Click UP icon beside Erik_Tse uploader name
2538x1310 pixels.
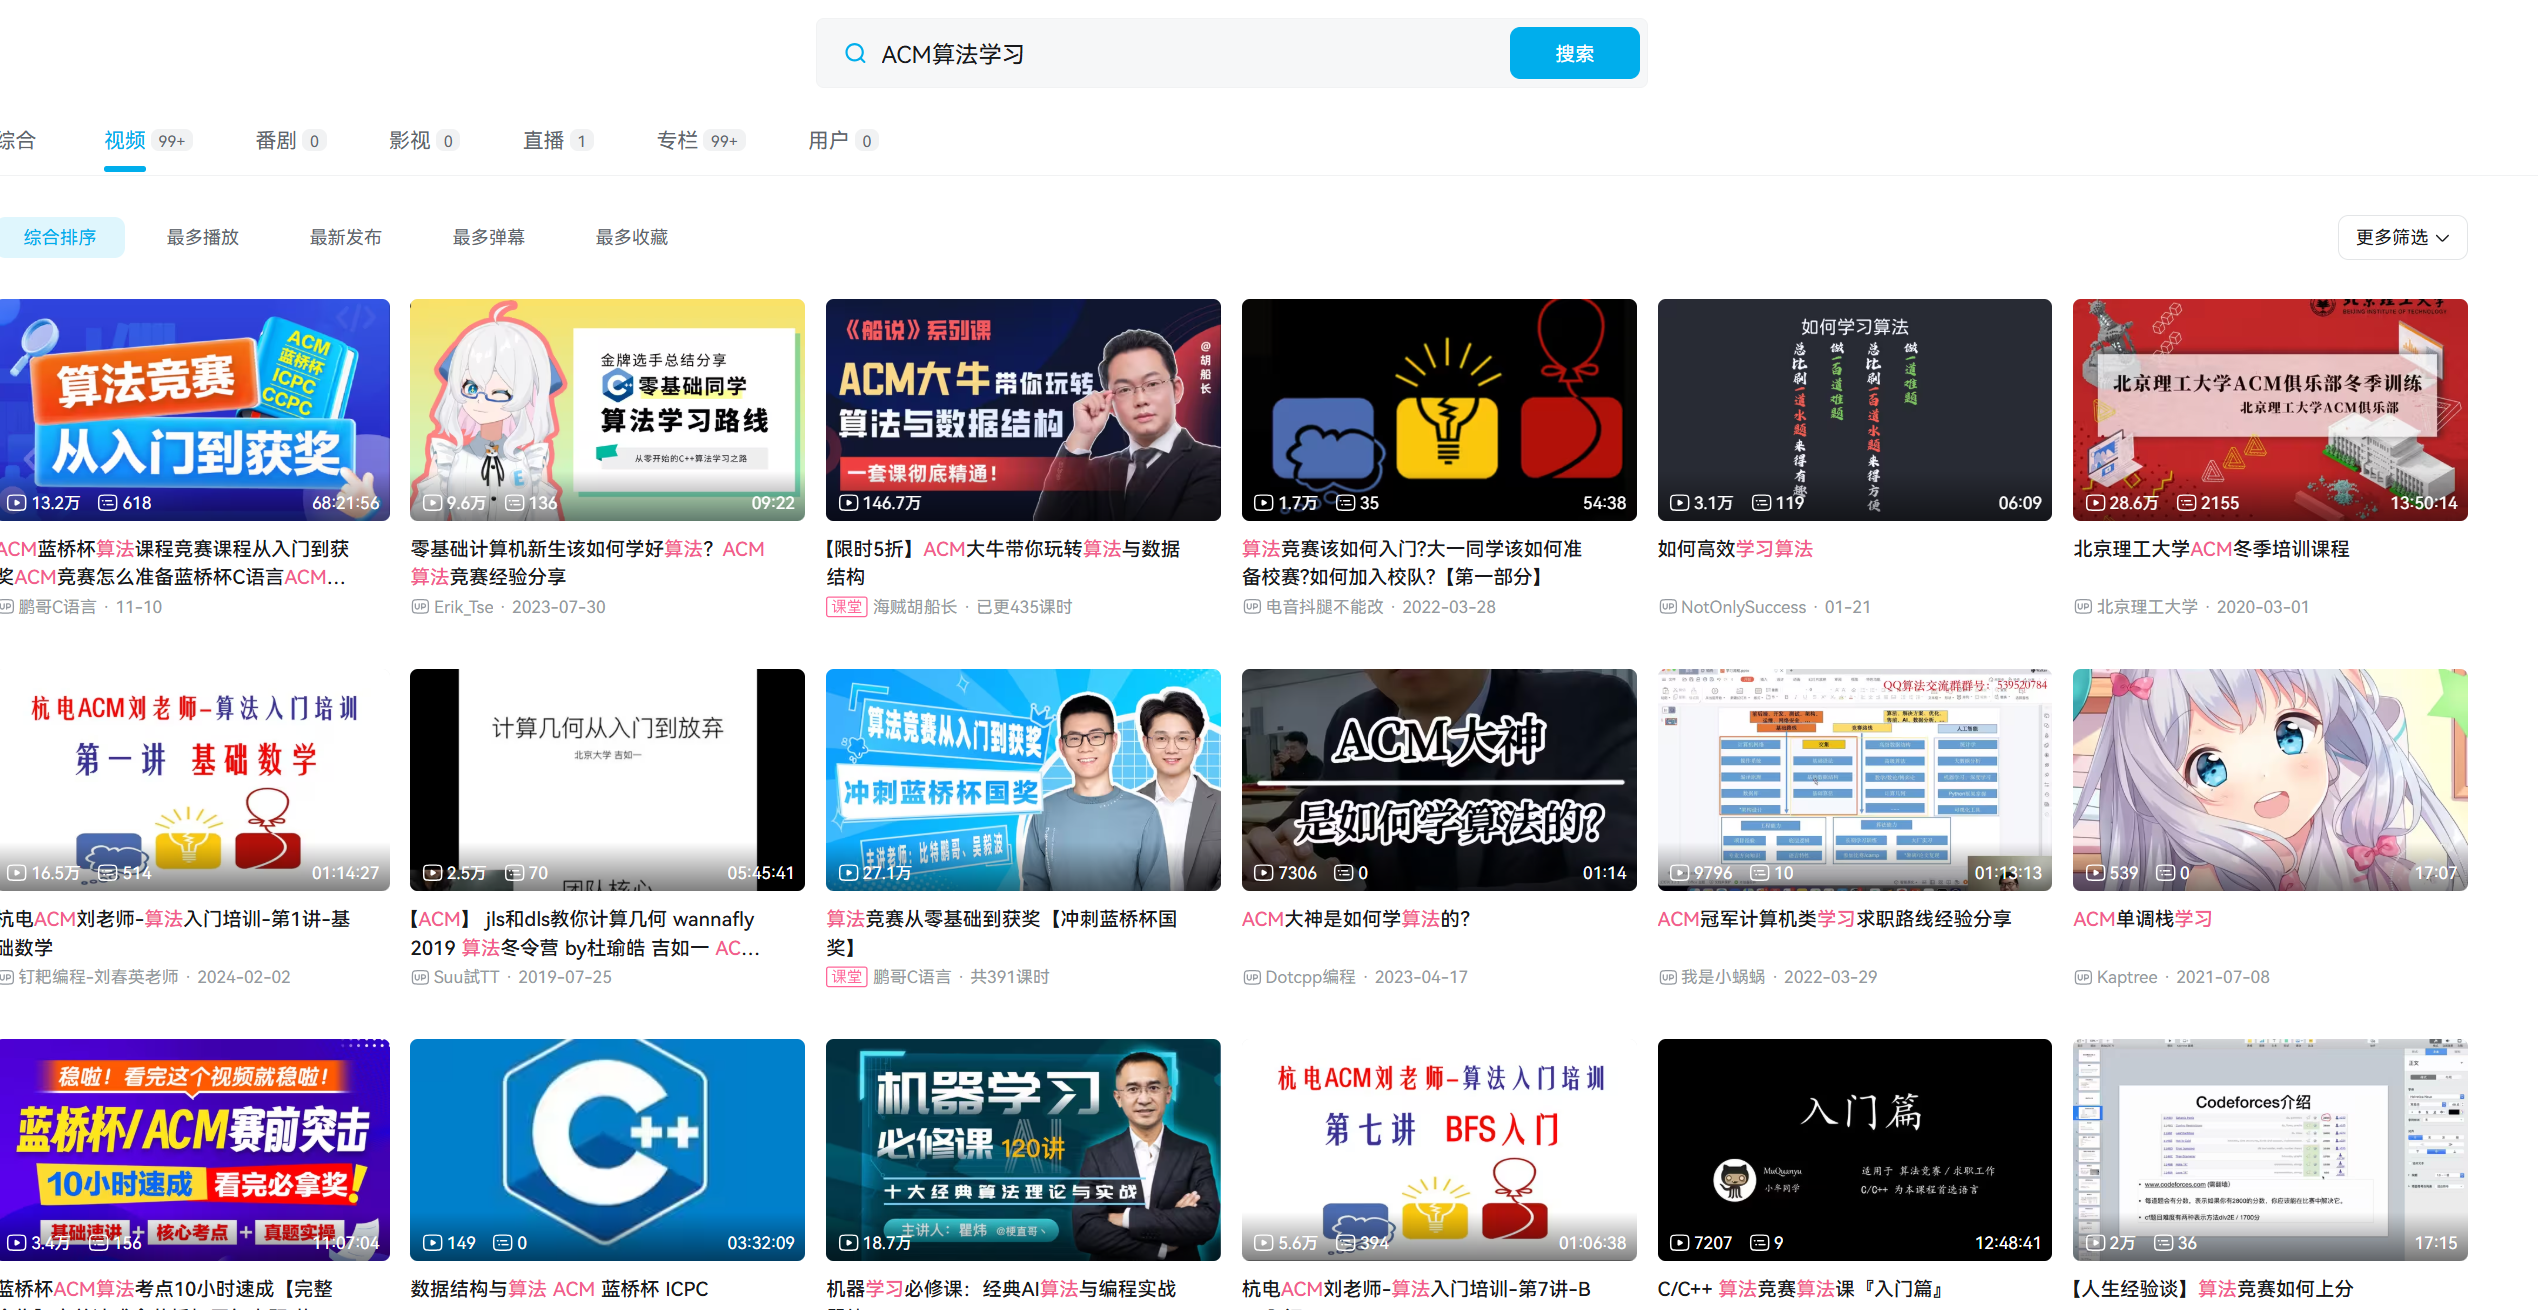[420, 607]
